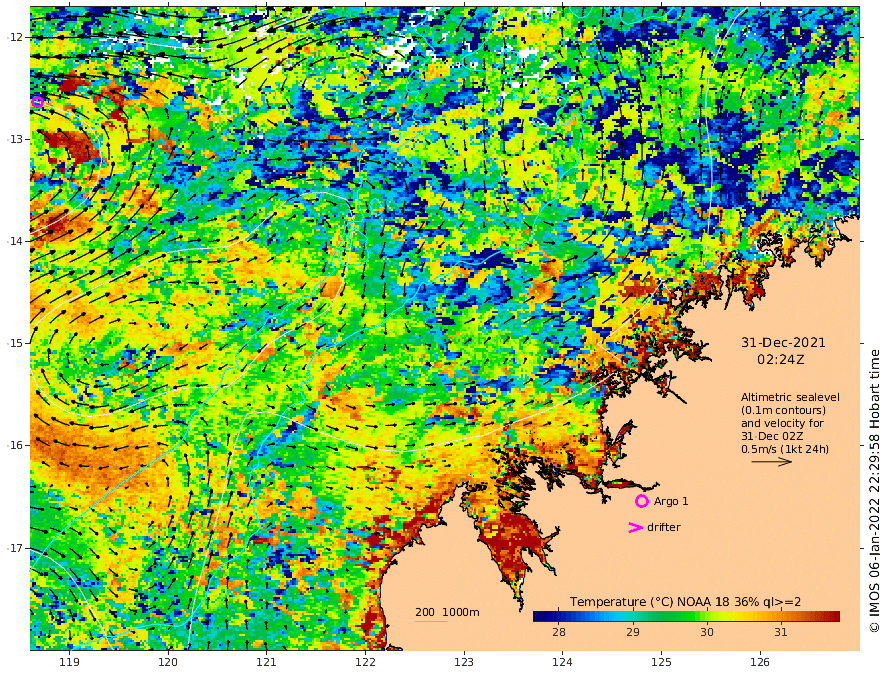Click longitude axis label 126
This screenshot has height=680, width=880.
(760, 662)
